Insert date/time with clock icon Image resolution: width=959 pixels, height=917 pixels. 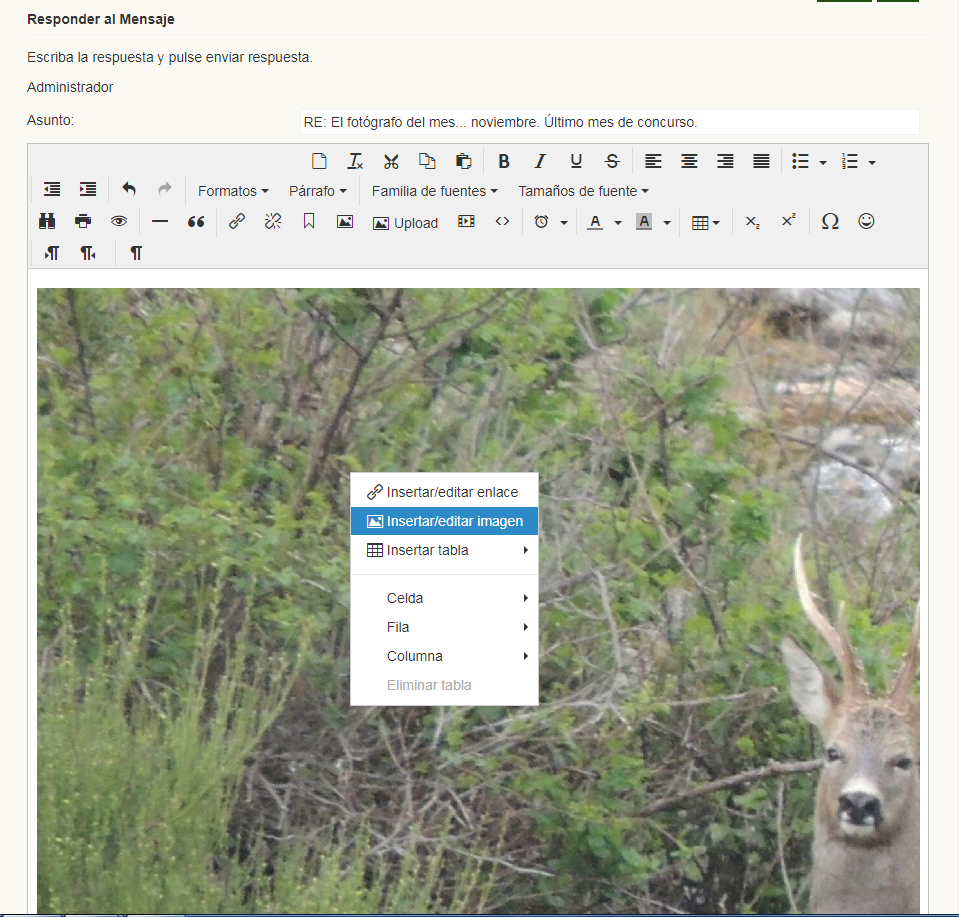[x=541, y=221]
